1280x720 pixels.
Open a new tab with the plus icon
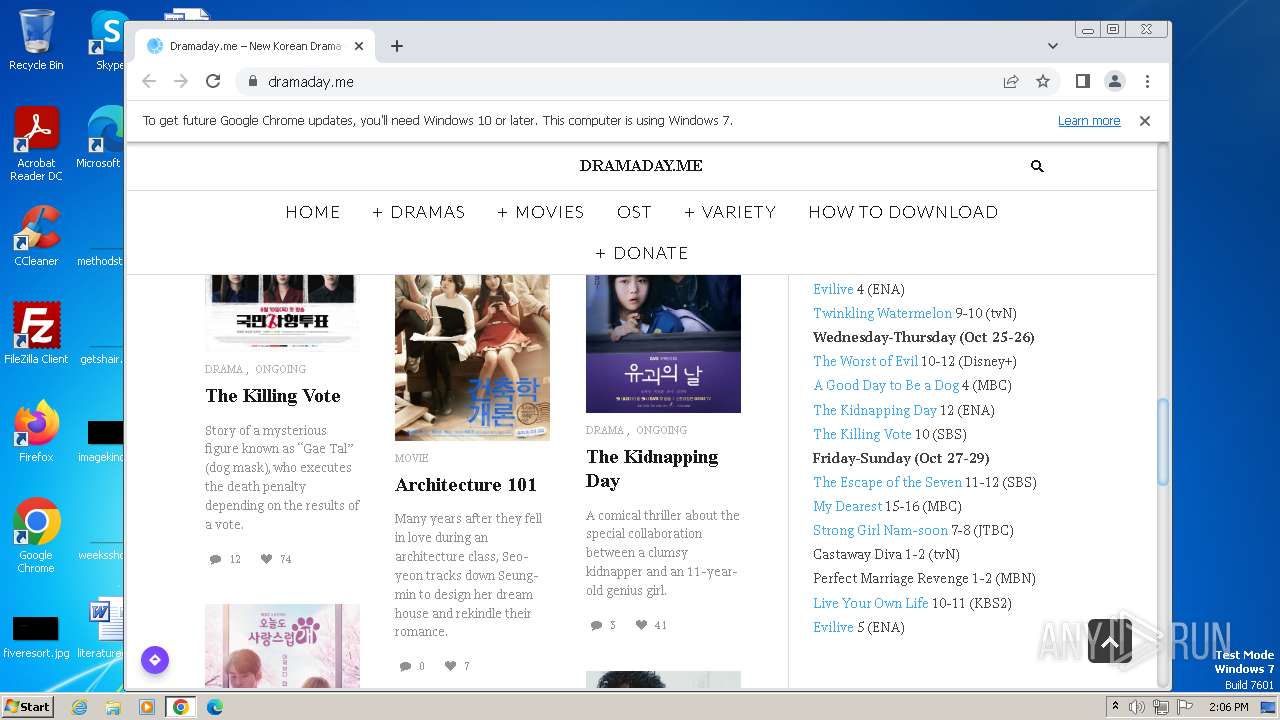click(397, 46)
